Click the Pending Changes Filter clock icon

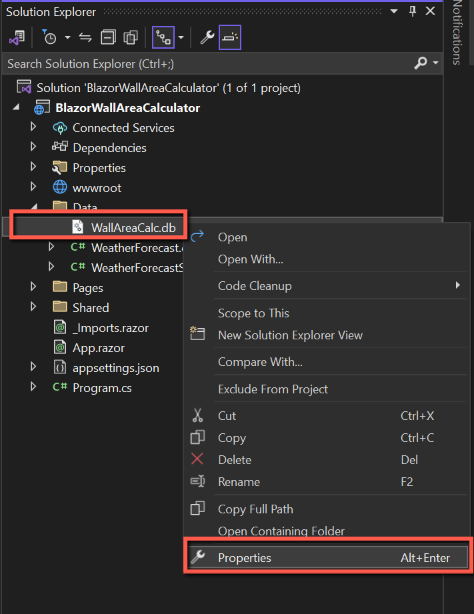[x=49, y=38]
